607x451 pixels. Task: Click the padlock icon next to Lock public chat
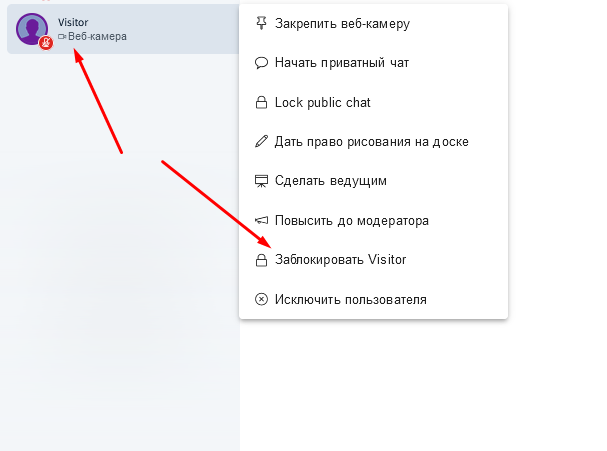[x=262, y=102]
